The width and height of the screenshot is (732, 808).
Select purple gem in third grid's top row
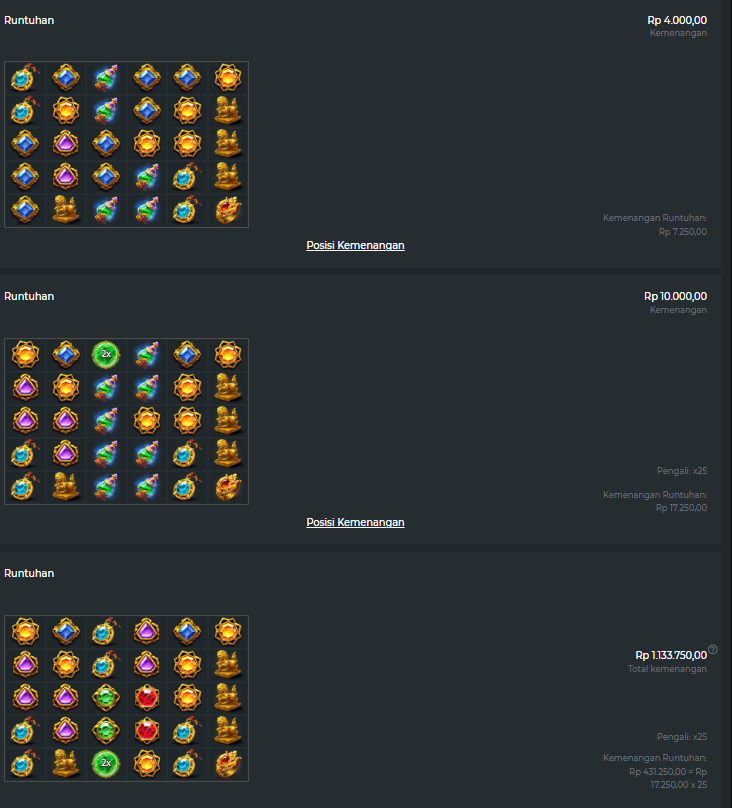coord(147,631)
